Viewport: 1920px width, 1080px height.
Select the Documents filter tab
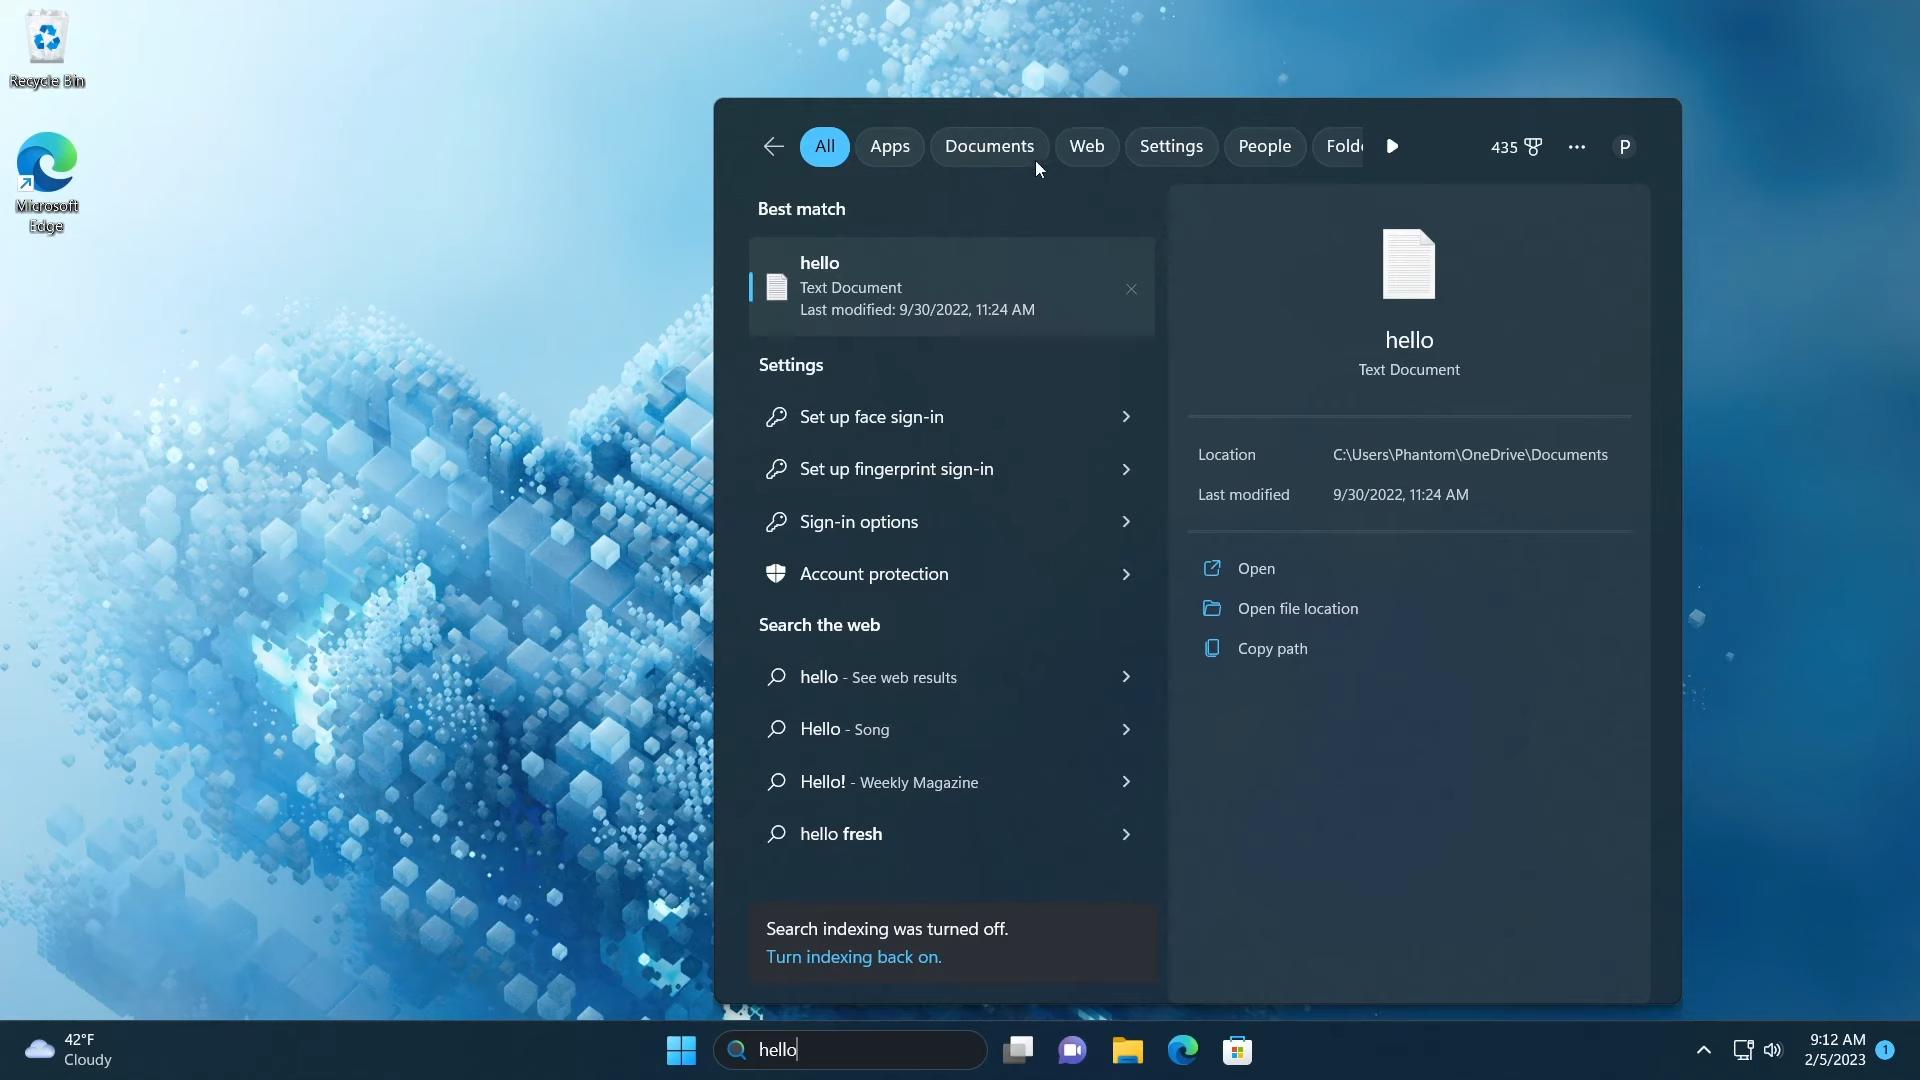989,145
